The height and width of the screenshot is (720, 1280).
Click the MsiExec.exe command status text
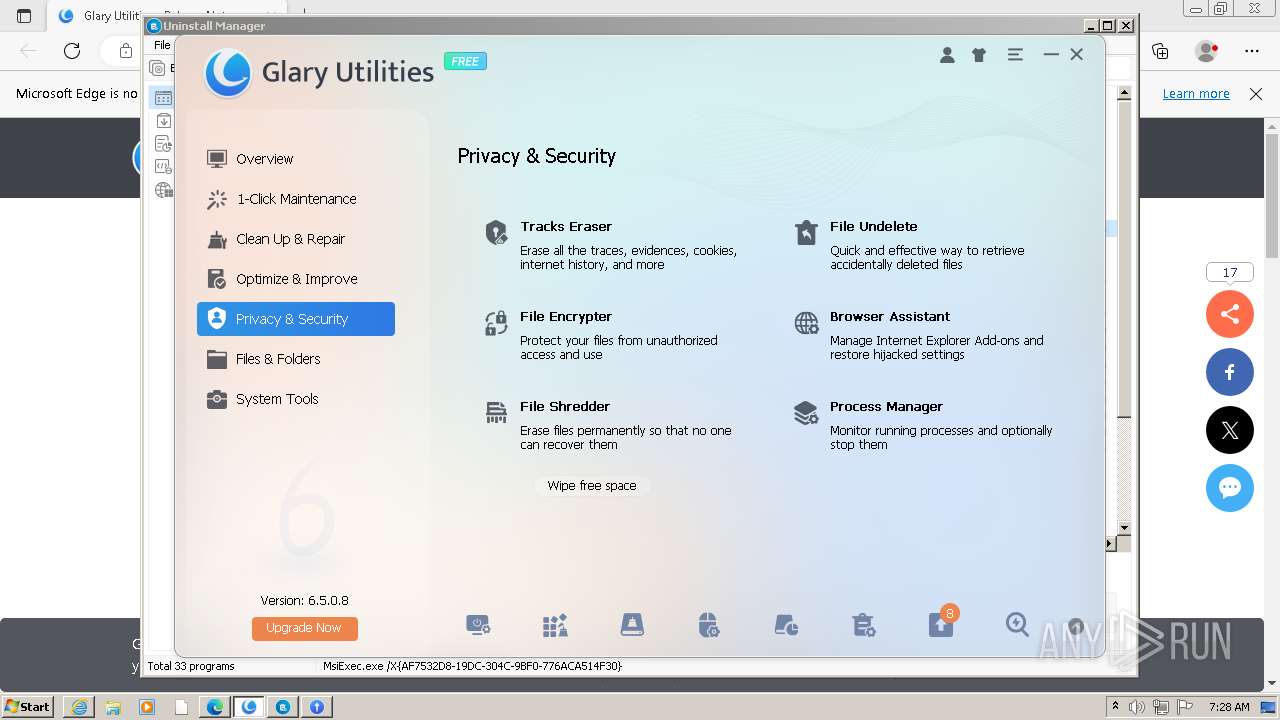click(472, 666)
